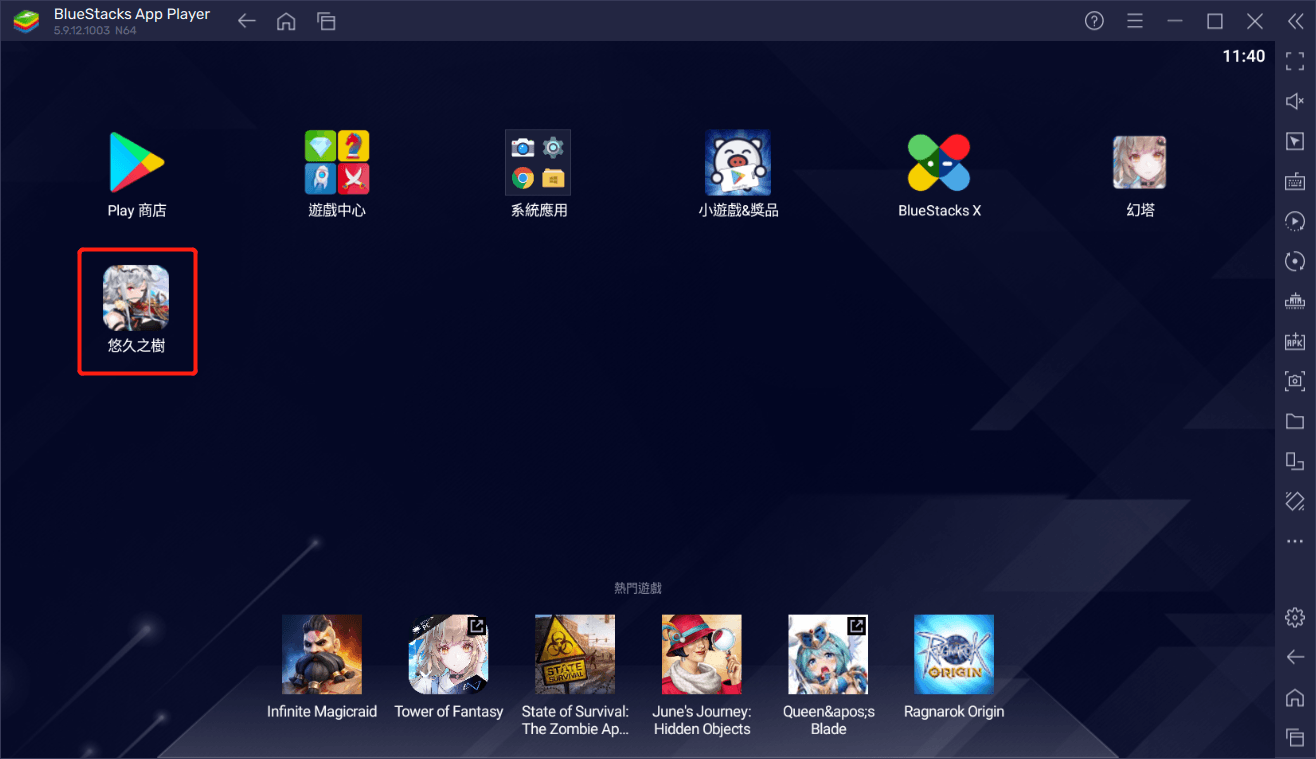
Task: Open State of Survival game thumbnail
Action: [x=575, y=655]
